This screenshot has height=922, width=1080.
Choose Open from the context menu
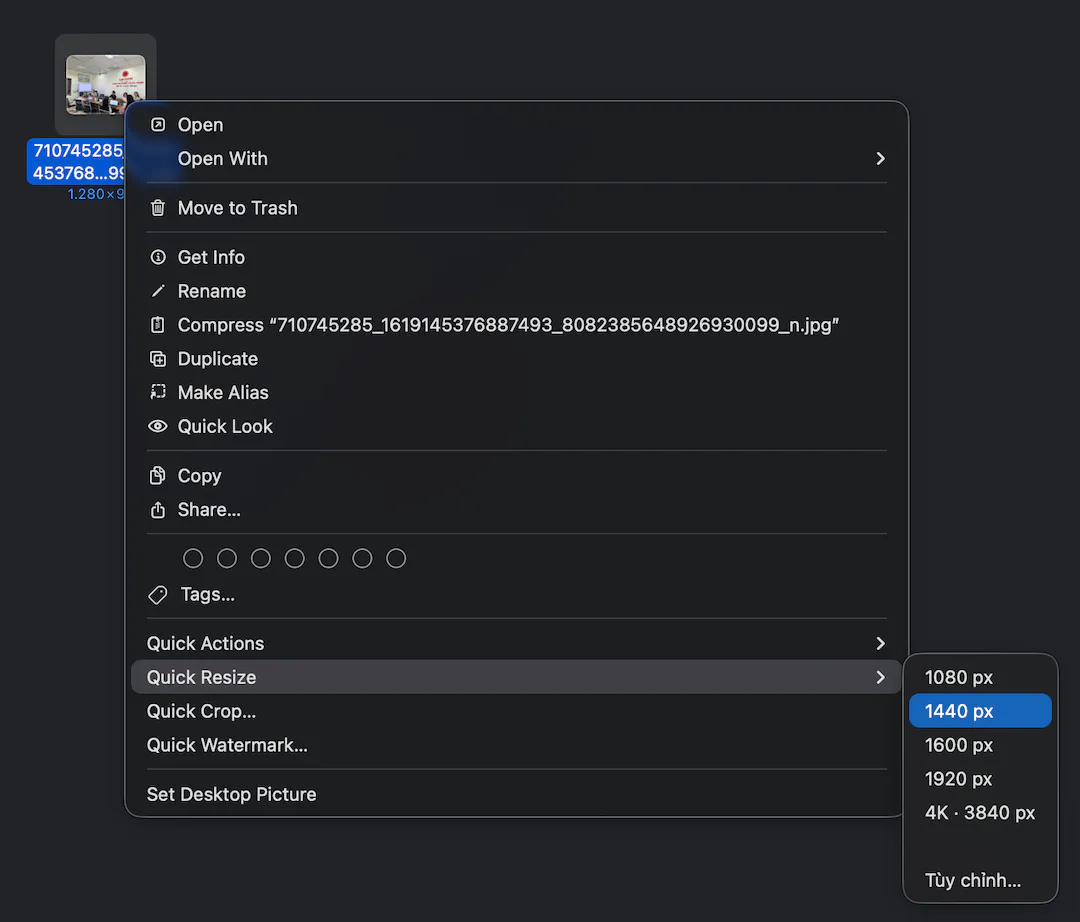[517, 125]
